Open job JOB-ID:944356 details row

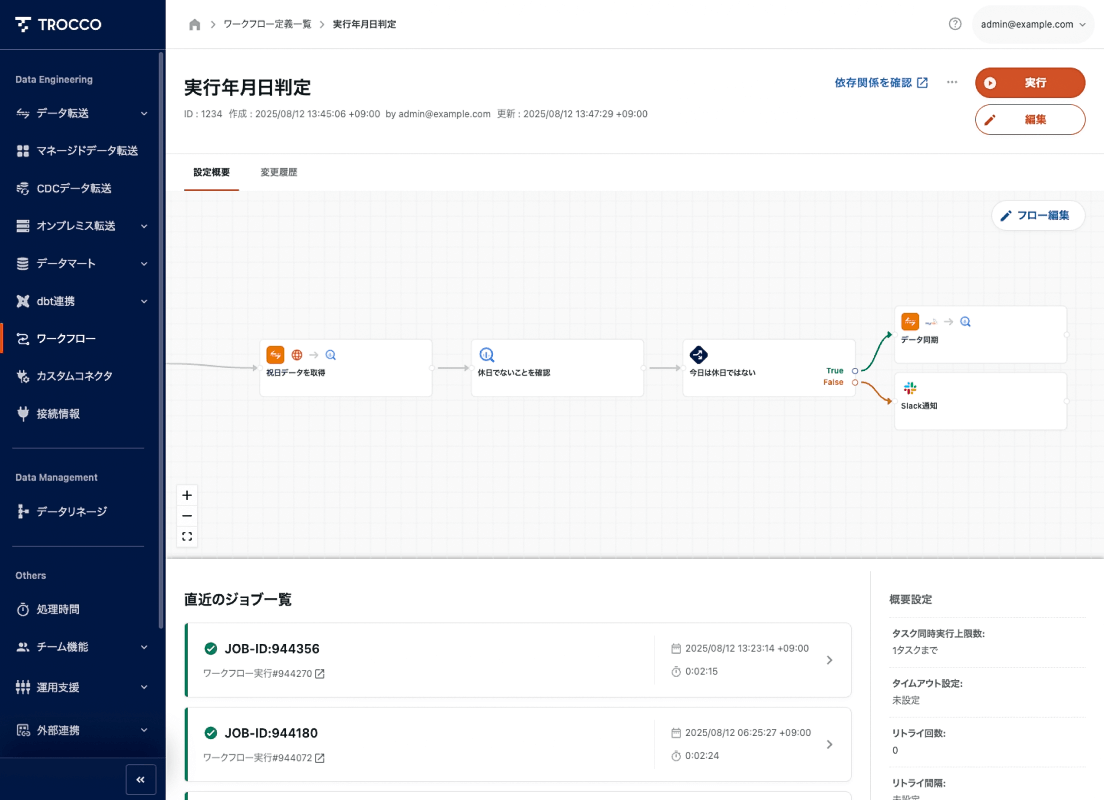point(518,660)
